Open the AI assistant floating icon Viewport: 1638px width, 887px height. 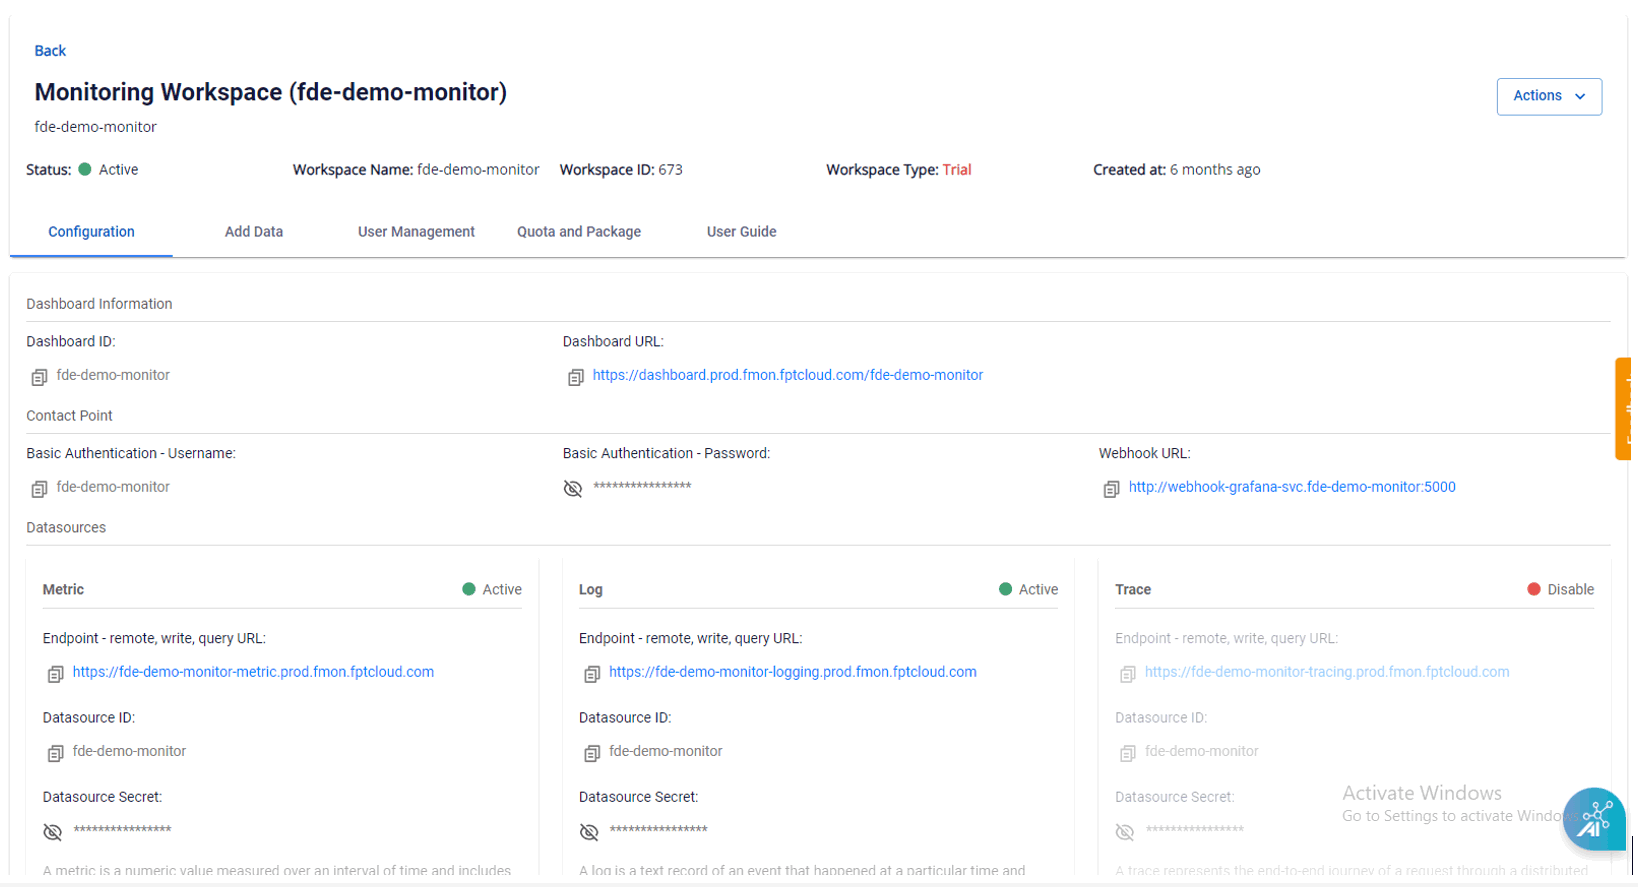click(1593, 819)
